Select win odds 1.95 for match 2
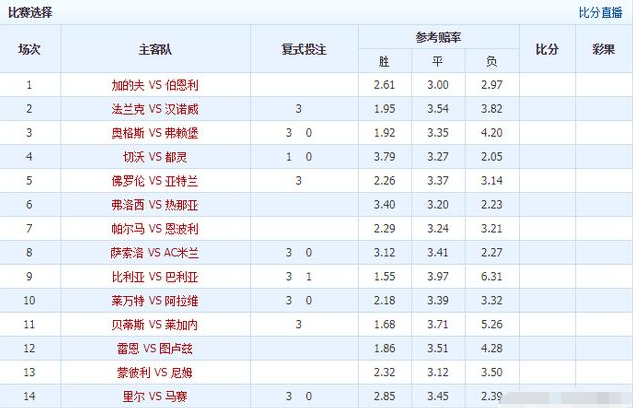The height and width of the screenshot is (408, 633). 384,109
